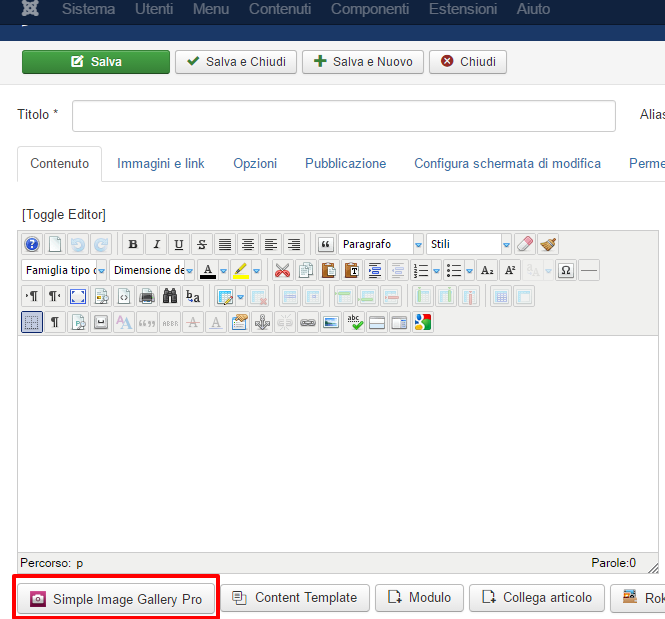The height and width of the screenshot is (619, 665).
Task: Click the increase indent icon
Action: click(x=374, y=270)
